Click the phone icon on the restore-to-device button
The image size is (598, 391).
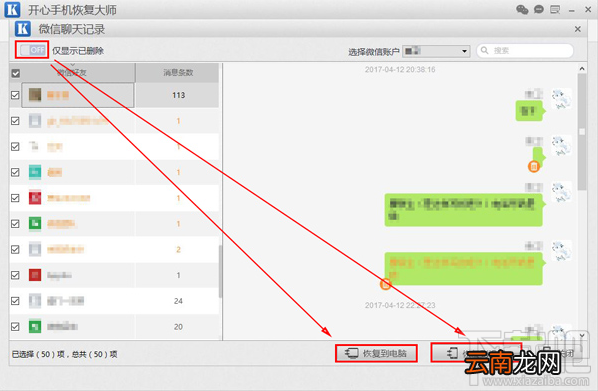pyautogui.click(x=453, y=353)
